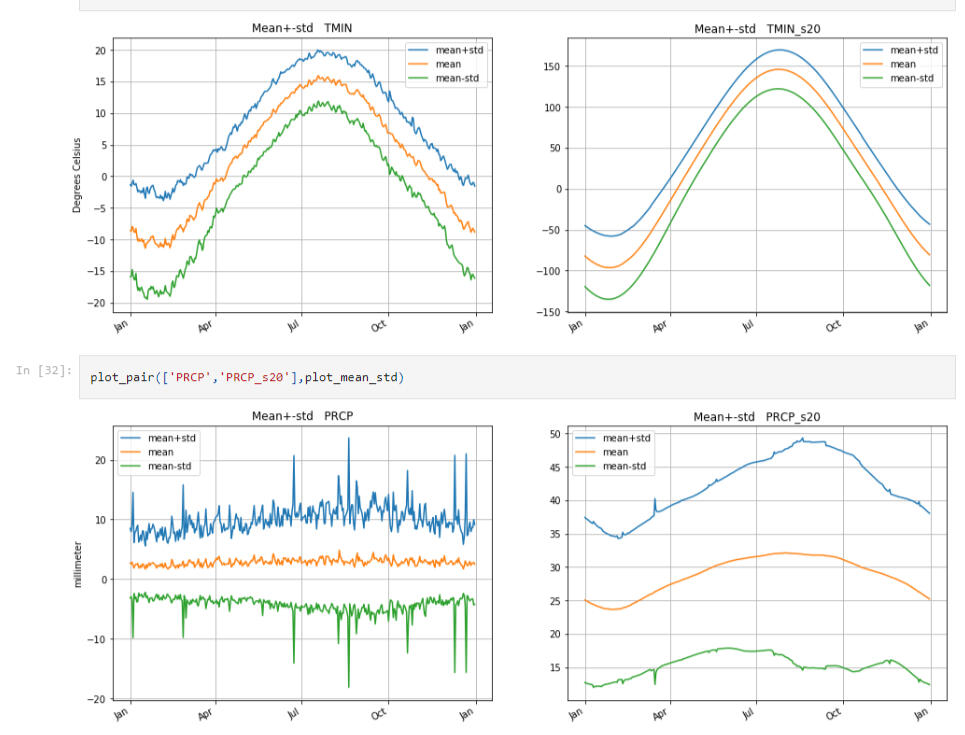Click the 'millimeter' y-axis label
This screenshot has width=965, height=735.
coord(77,562)
